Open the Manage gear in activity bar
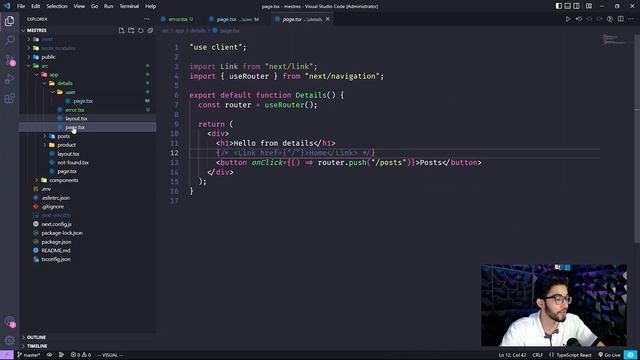This screenshot has width=640, height=360. [x=9, y=340]
